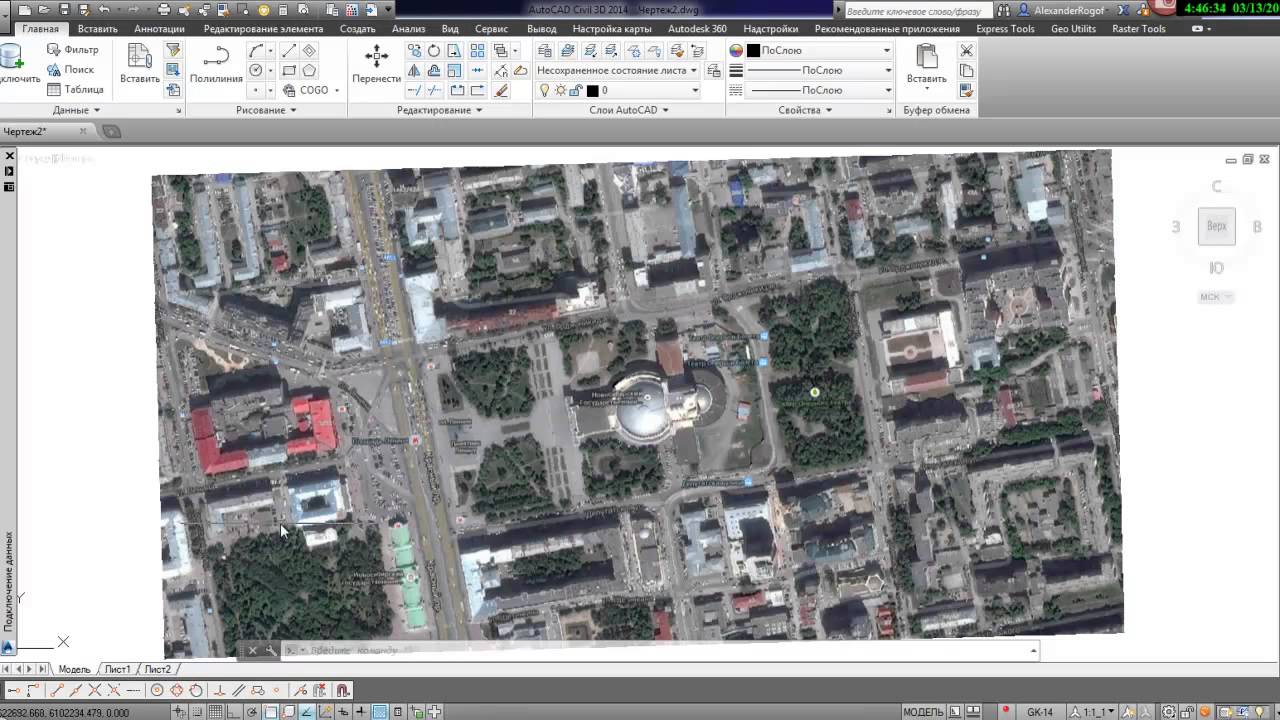This screenshot has height=720, width=1280.
Task: Select the Rotate tool in editing panel
Action: 434,51
